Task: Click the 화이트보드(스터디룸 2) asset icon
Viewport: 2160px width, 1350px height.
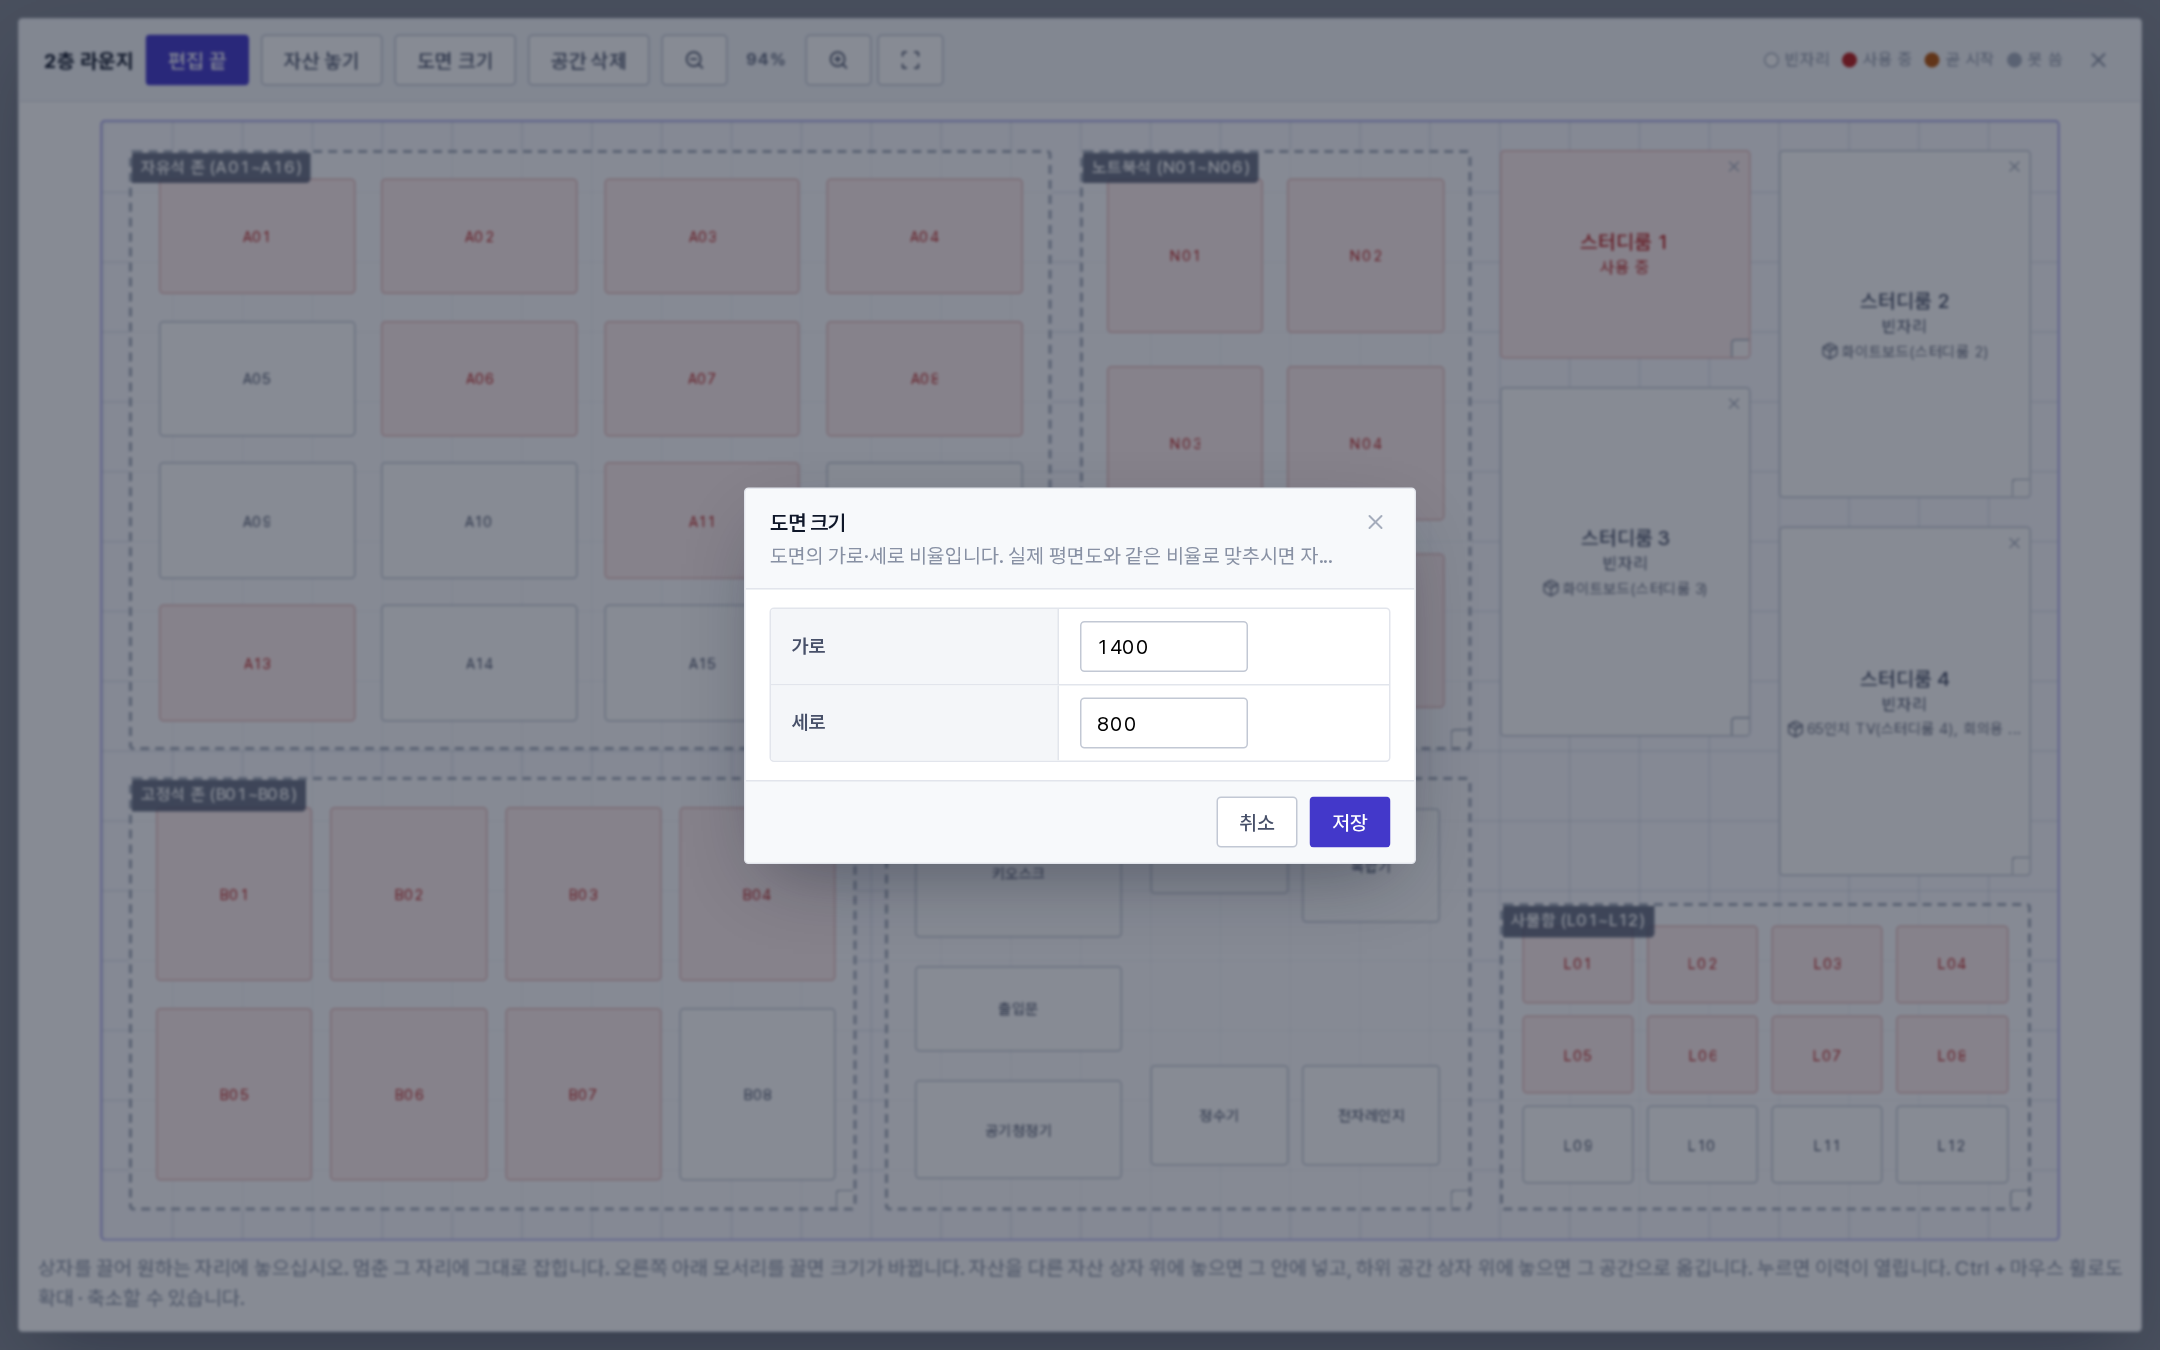Action: pos(1829,351)
